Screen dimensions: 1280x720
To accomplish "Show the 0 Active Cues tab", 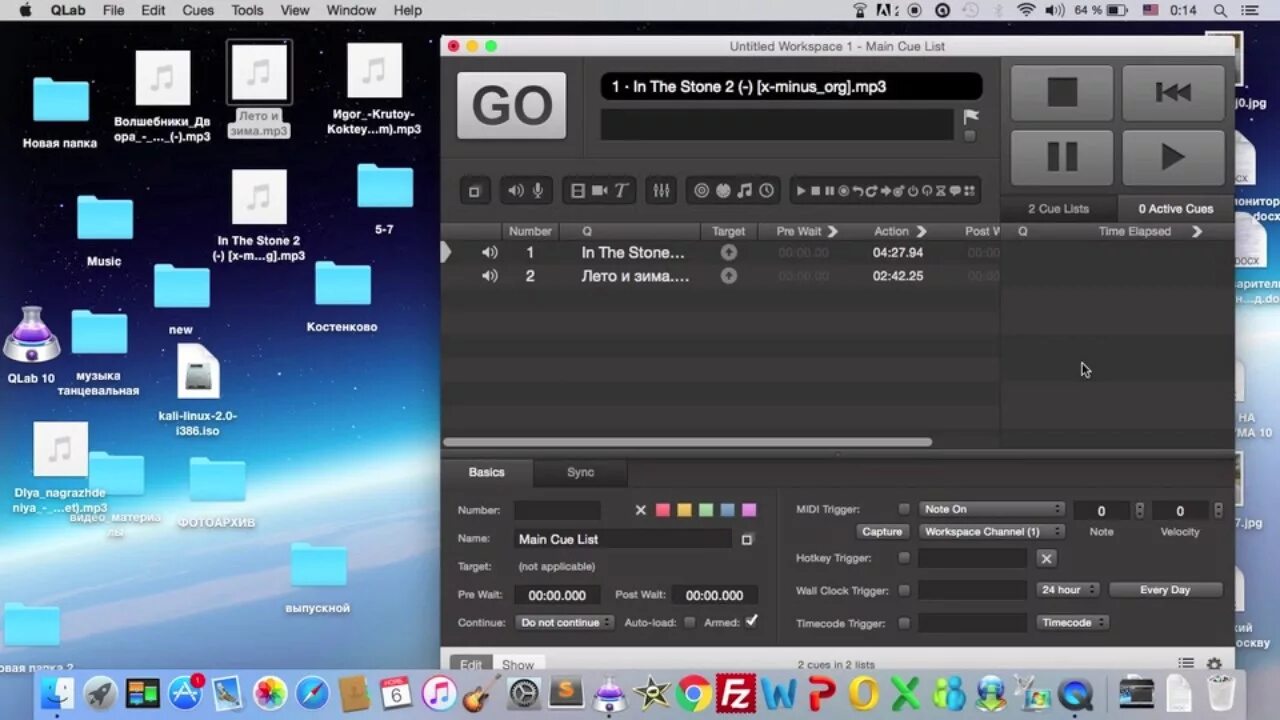I will [x=1175, y=208].
